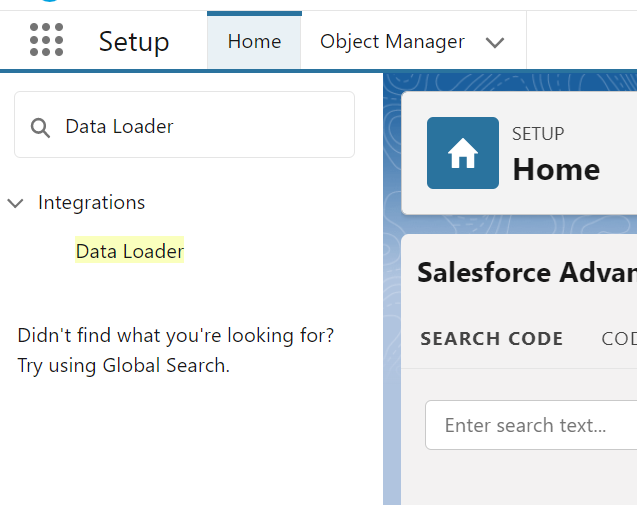Select the SEARCH CODE tab
The image size is (637, 505).
(x=491, y=339)
